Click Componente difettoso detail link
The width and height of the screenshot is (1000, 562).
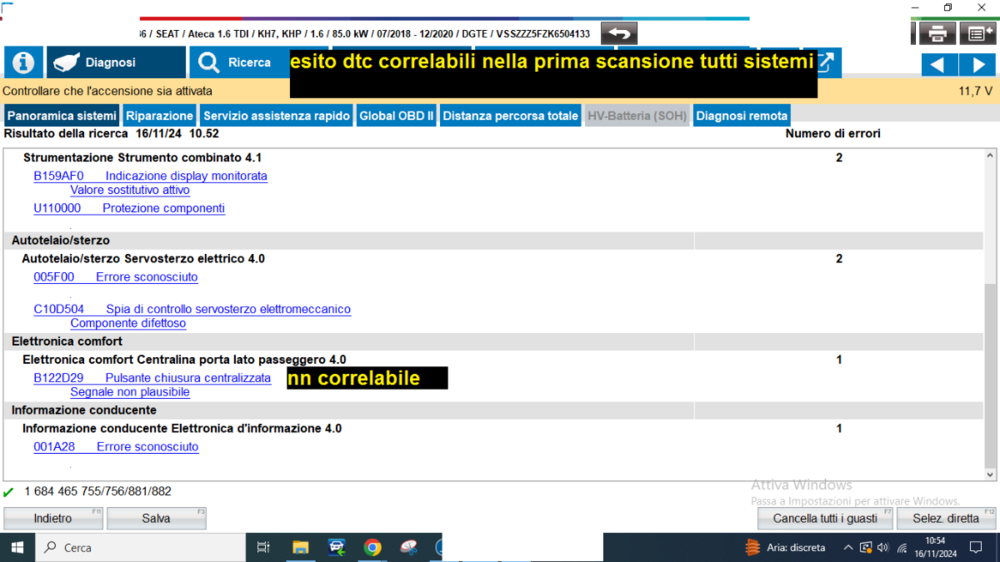click(128, 323)
